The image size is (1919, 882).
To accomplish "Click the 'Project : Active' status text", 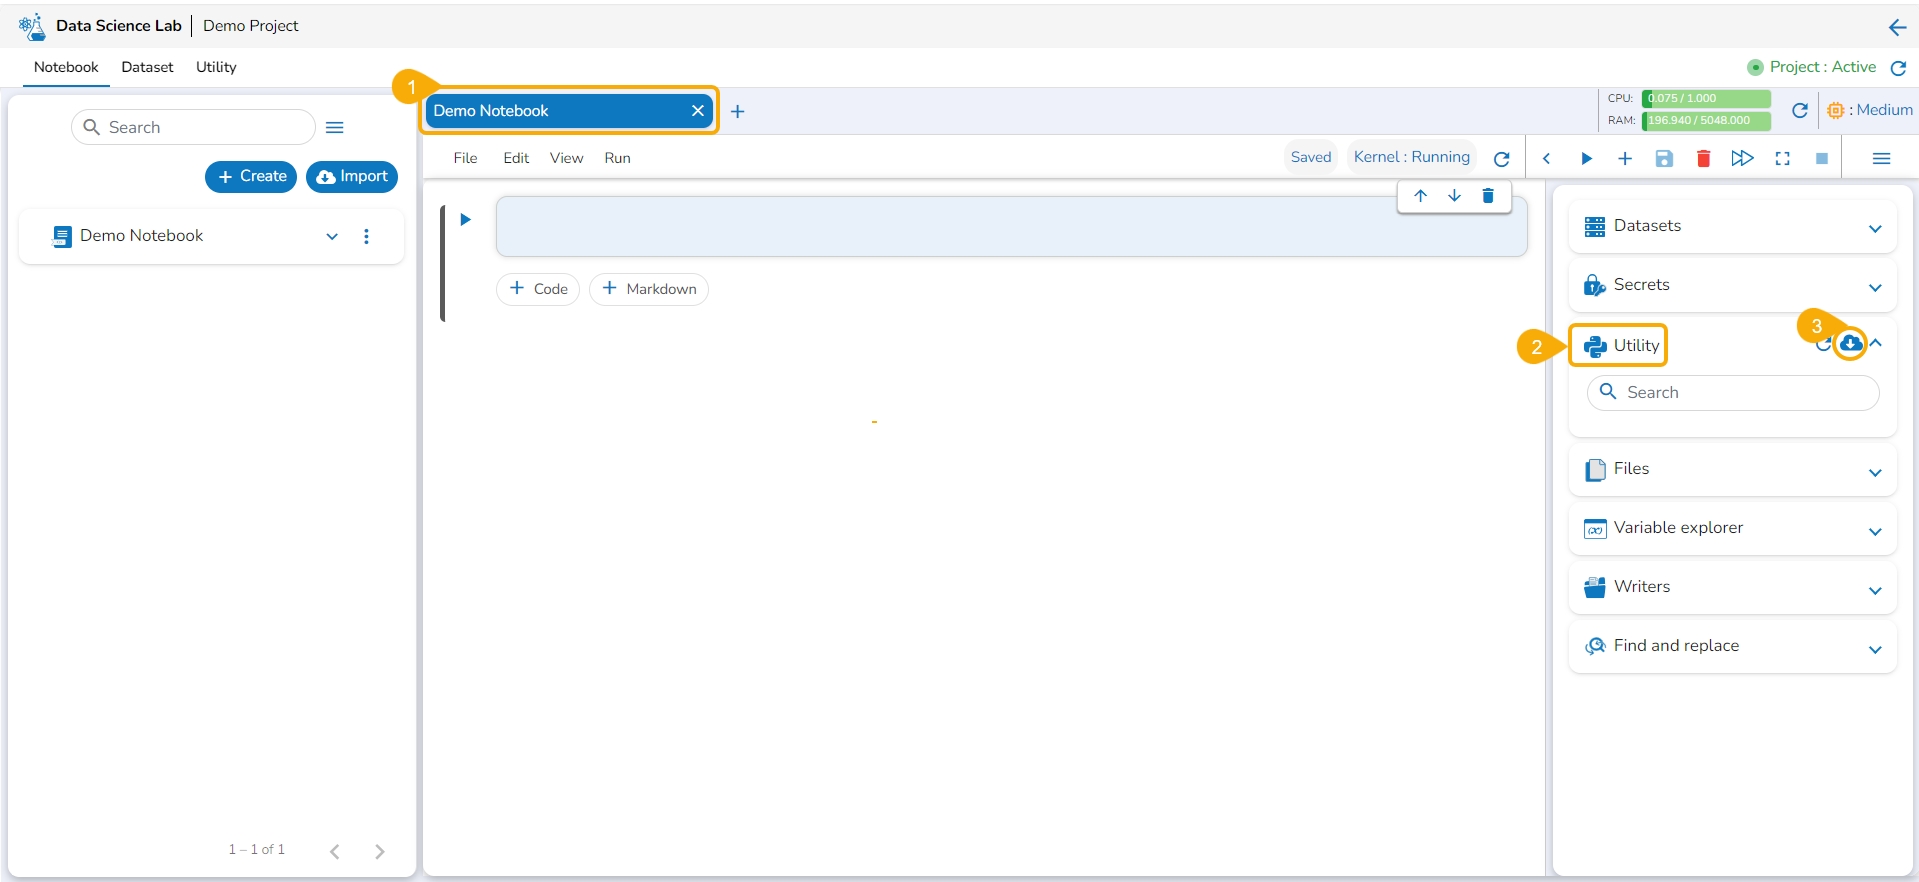I will coord(1822,67).
